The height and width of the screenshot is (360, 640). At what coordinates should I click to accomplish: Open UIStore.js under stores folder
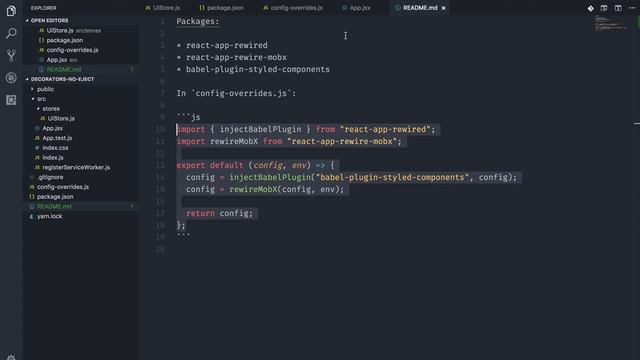coord(61,118)
